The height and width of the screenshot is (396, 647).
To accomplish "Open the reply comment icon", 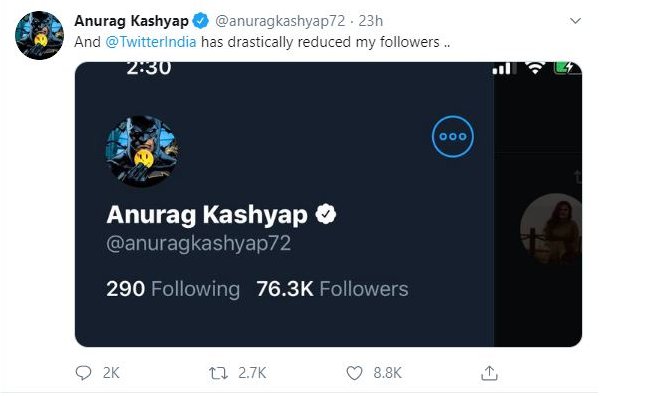I will click(x=84, y=373).
